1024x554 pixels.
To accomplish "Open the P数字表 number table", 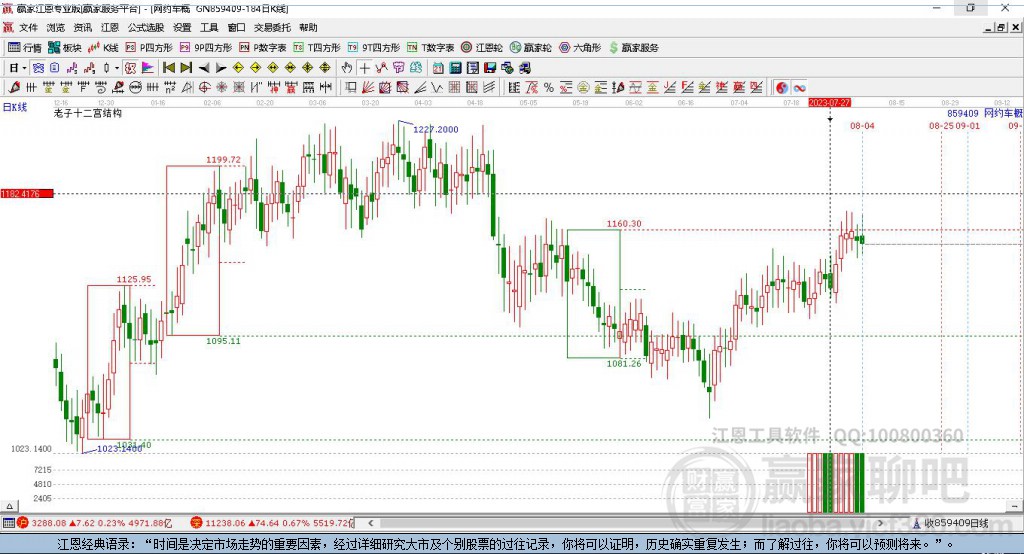I will tap(263, 48).
